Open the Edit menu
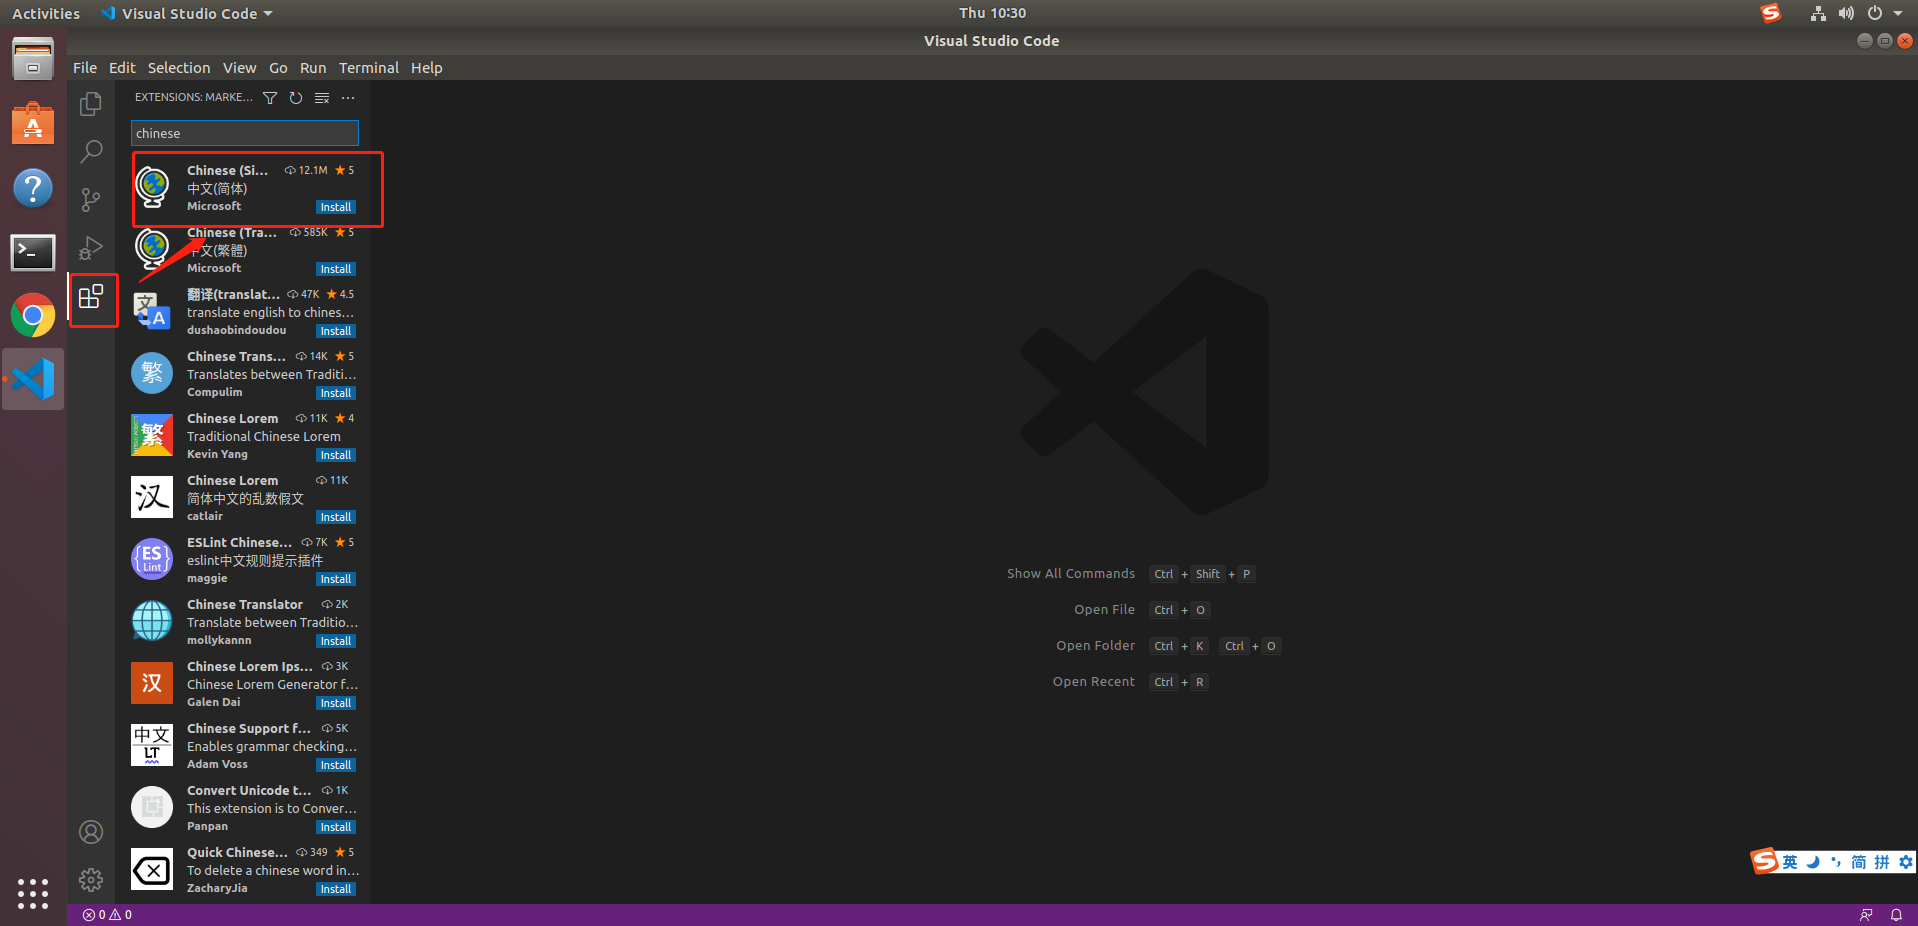The height and width of the screenshot is (926, 1918). 122,68
